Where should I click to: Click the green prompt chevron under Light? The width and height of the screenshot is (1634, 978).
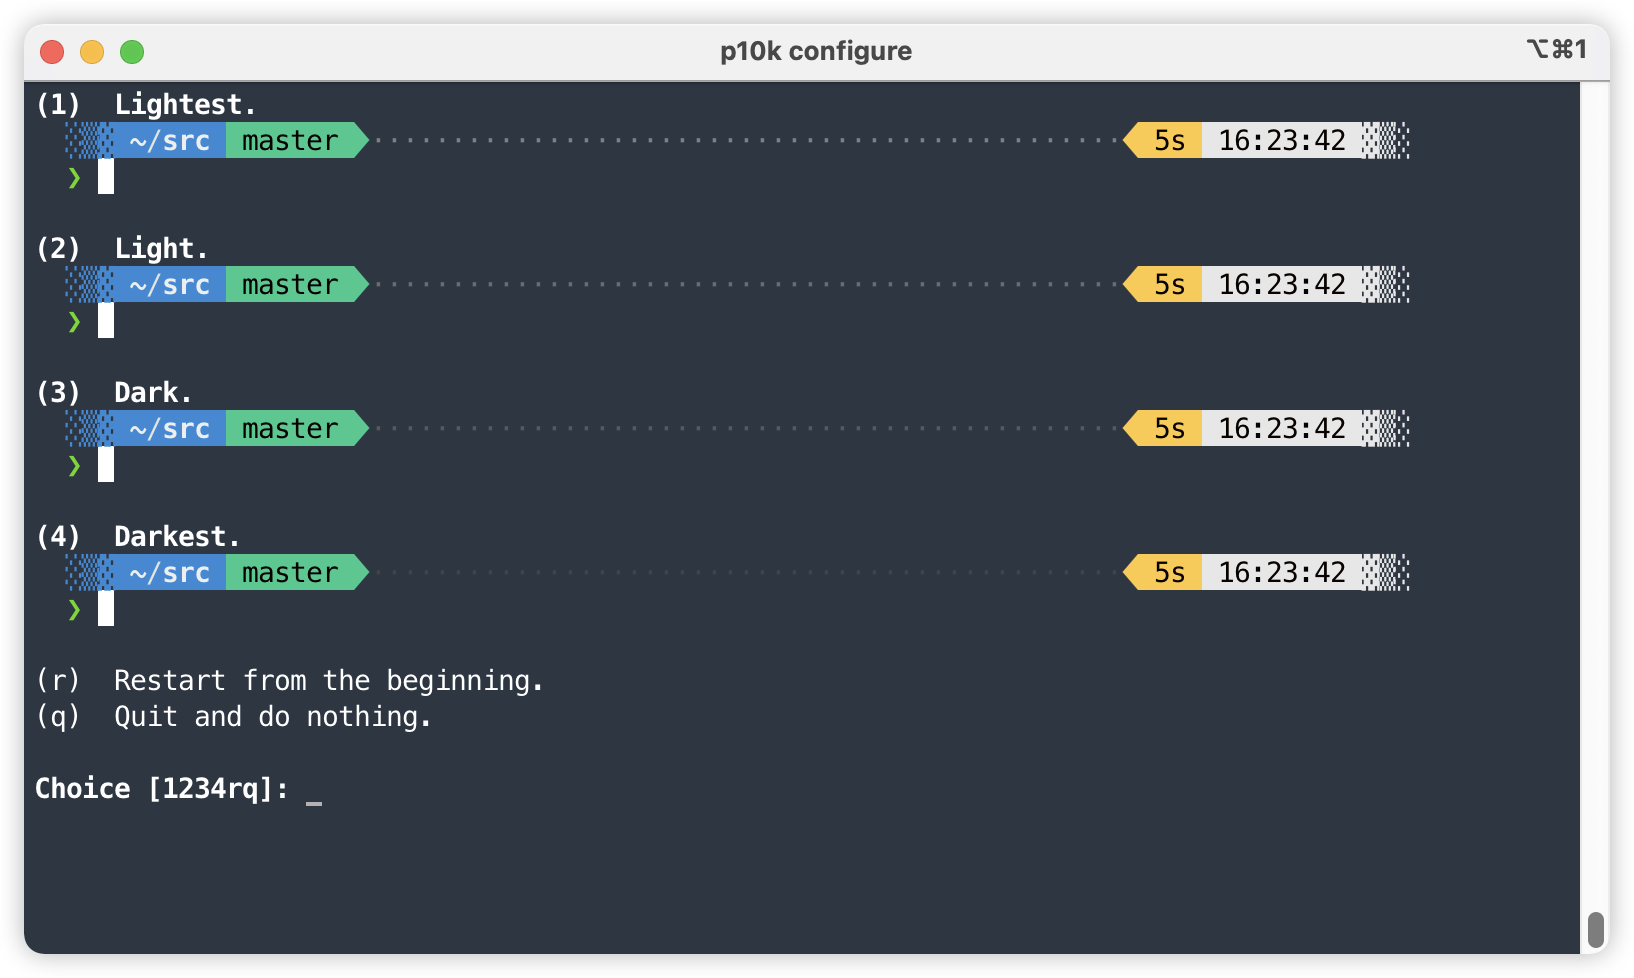click(74, 322)
